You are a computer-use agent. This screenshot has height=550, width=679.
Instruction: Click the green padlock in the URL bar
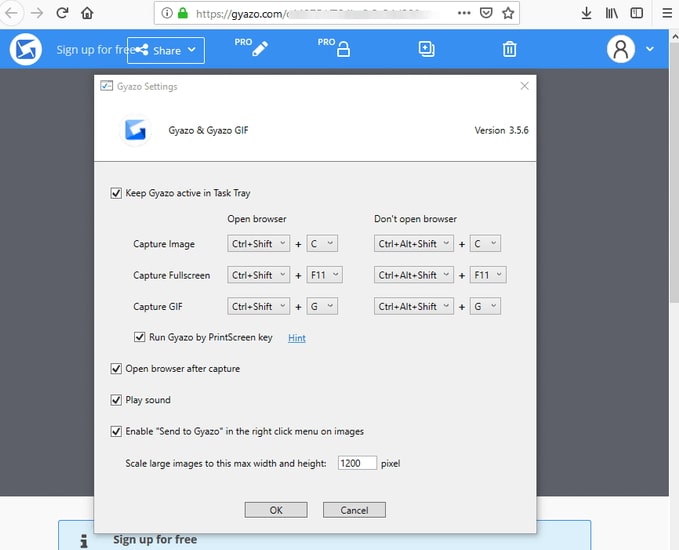(183, 13)
